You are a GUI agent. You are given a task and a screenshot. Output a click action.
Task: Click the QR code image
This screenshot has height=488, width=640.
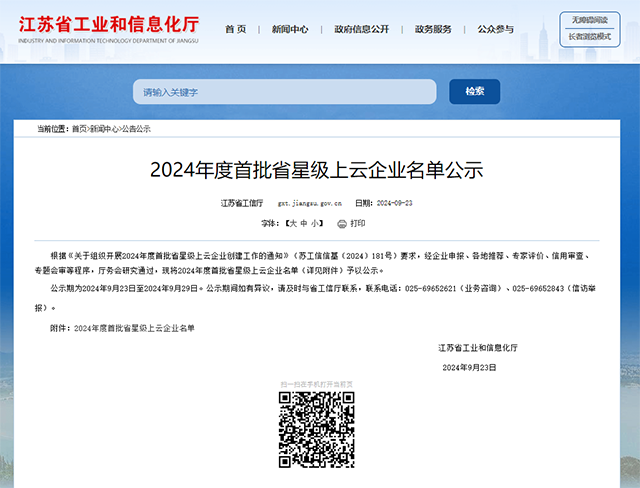coord(316,430)
